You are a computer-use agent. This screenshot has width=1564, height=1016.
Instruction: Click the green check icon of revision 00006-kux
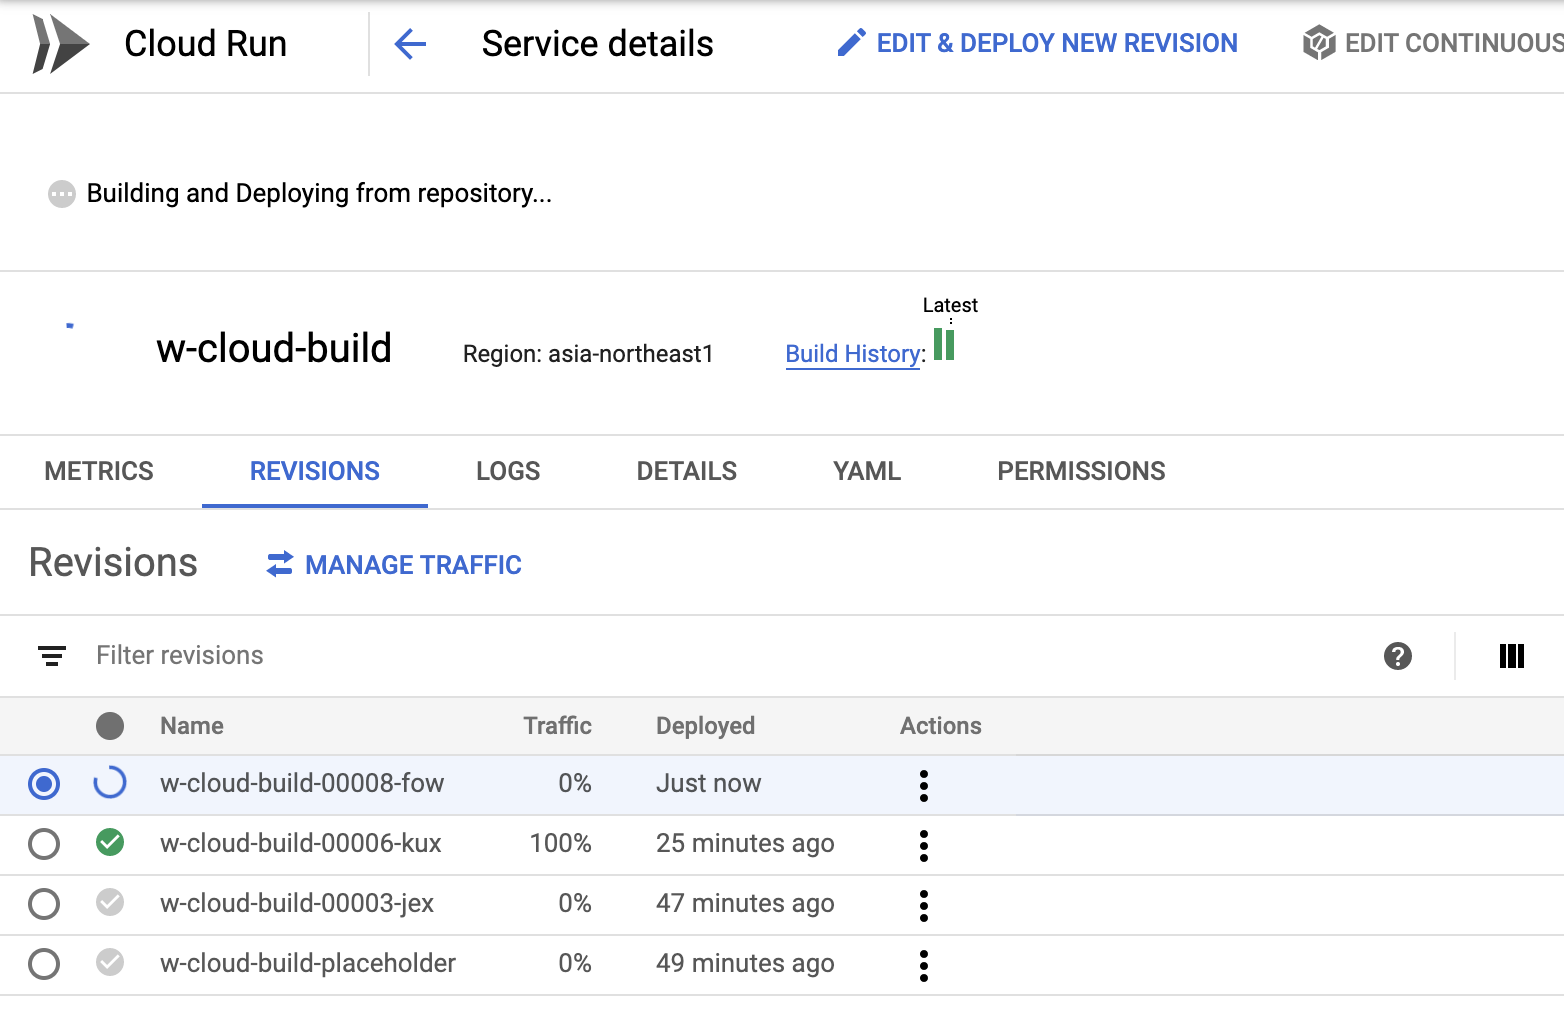110,843
